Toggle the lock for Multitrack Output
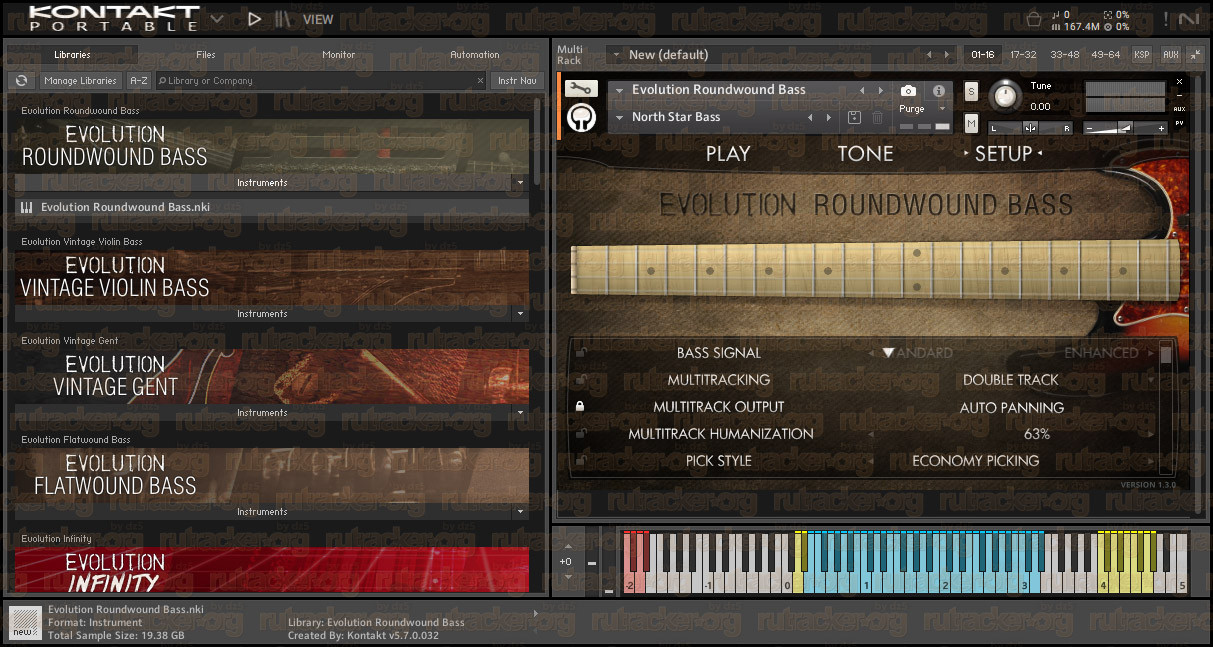1213x647 pixels. 580,407
